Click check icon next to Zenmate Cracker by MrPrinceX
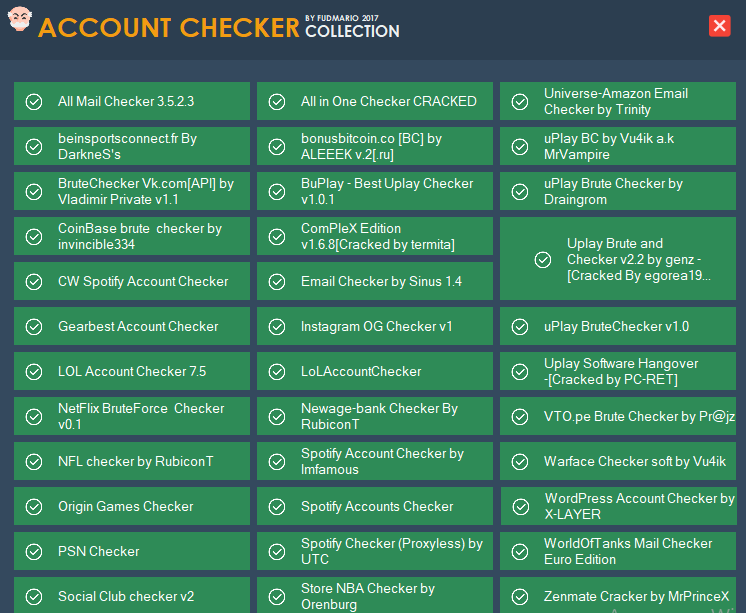746x613 pixels. [520, 596]
